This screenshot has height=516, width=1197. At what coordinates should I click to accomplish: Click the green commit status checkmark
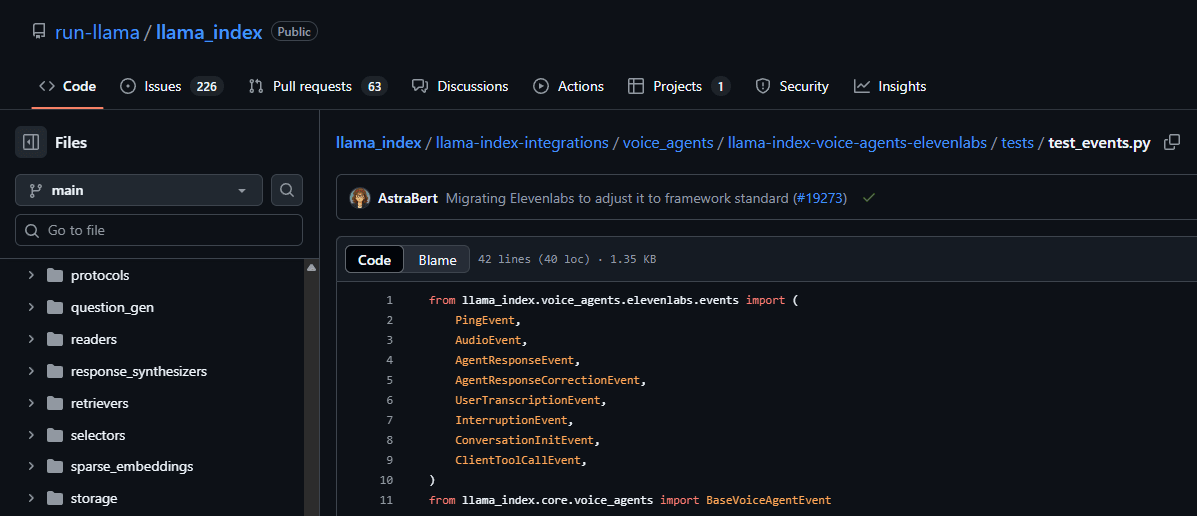[869, 198]
